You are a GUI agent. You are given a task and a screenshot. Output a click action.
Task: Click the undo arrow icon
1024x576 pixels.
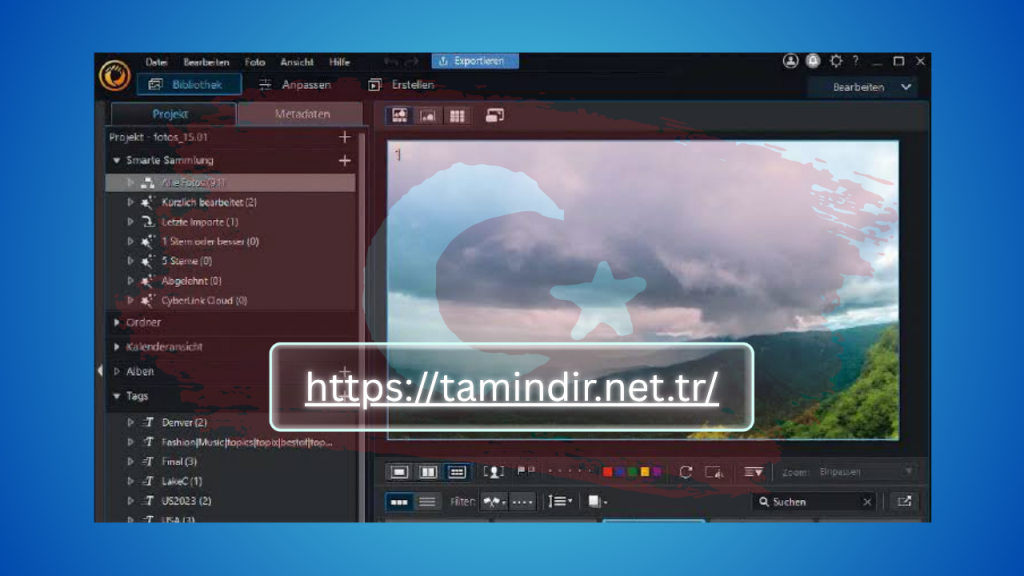pyautogui.click(x=391, y=61)
